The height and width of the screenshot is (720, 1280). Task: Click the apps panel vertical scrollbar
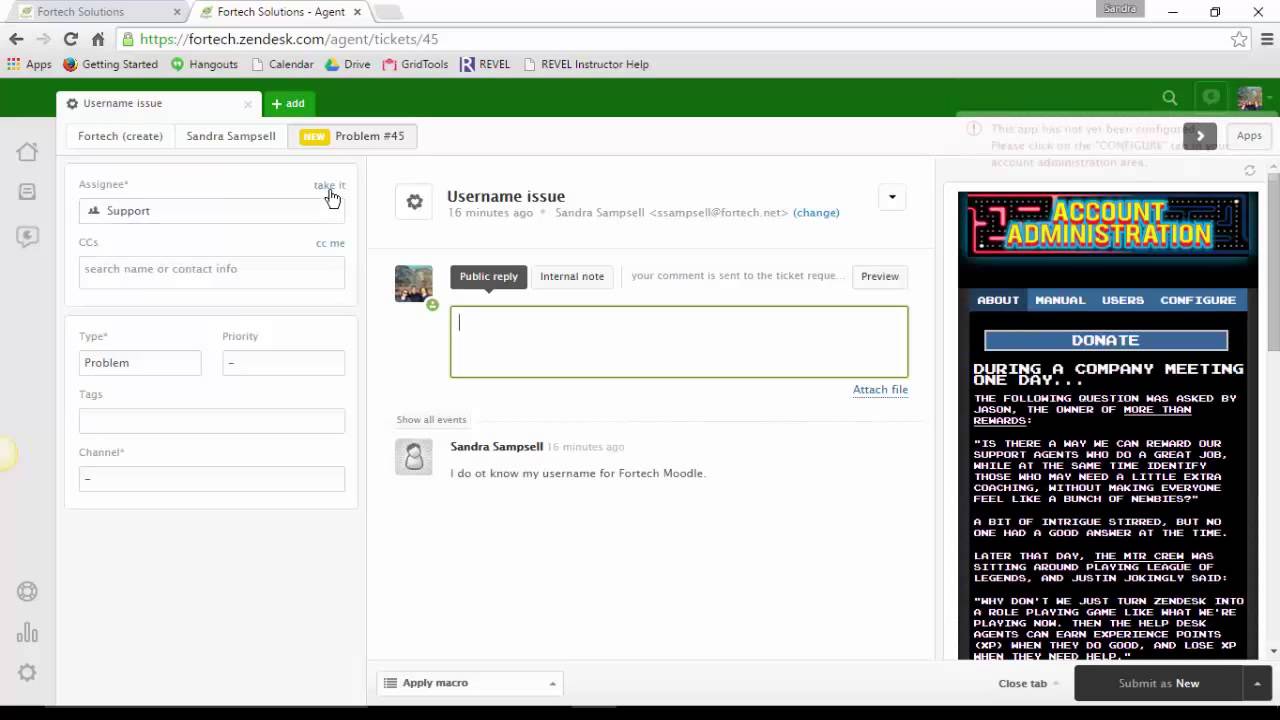point(1273,263)
